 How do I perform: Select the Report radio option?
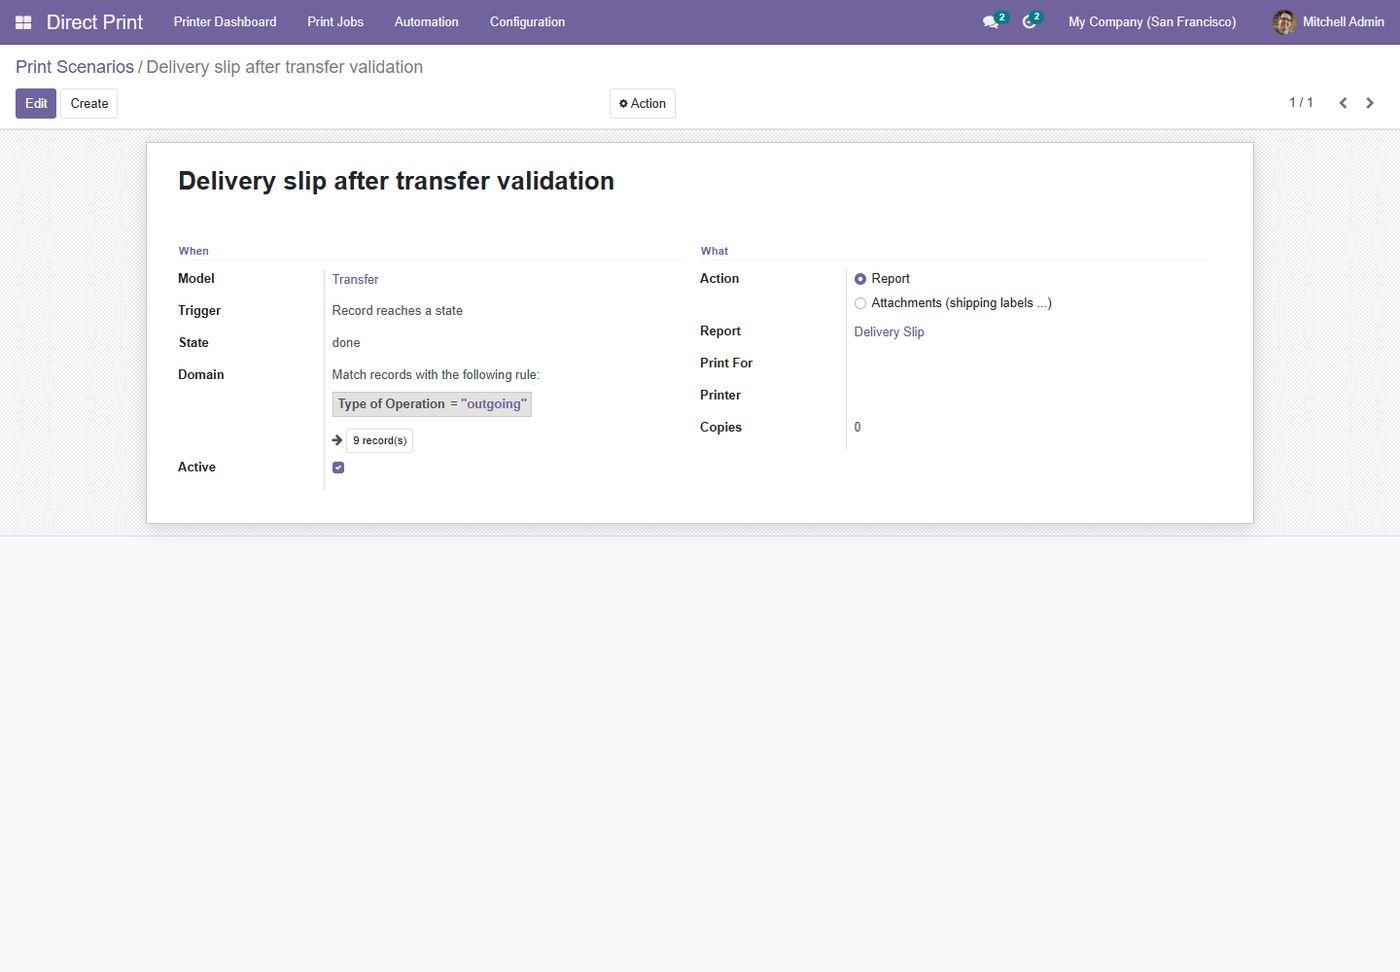tap(860, 279)
